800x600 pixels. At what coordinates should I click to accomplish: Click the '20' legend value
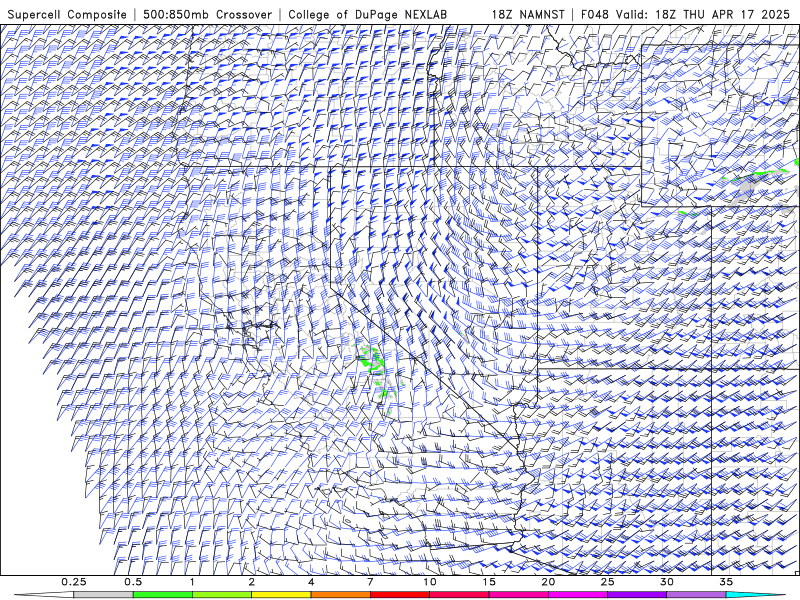coord(548,582)
